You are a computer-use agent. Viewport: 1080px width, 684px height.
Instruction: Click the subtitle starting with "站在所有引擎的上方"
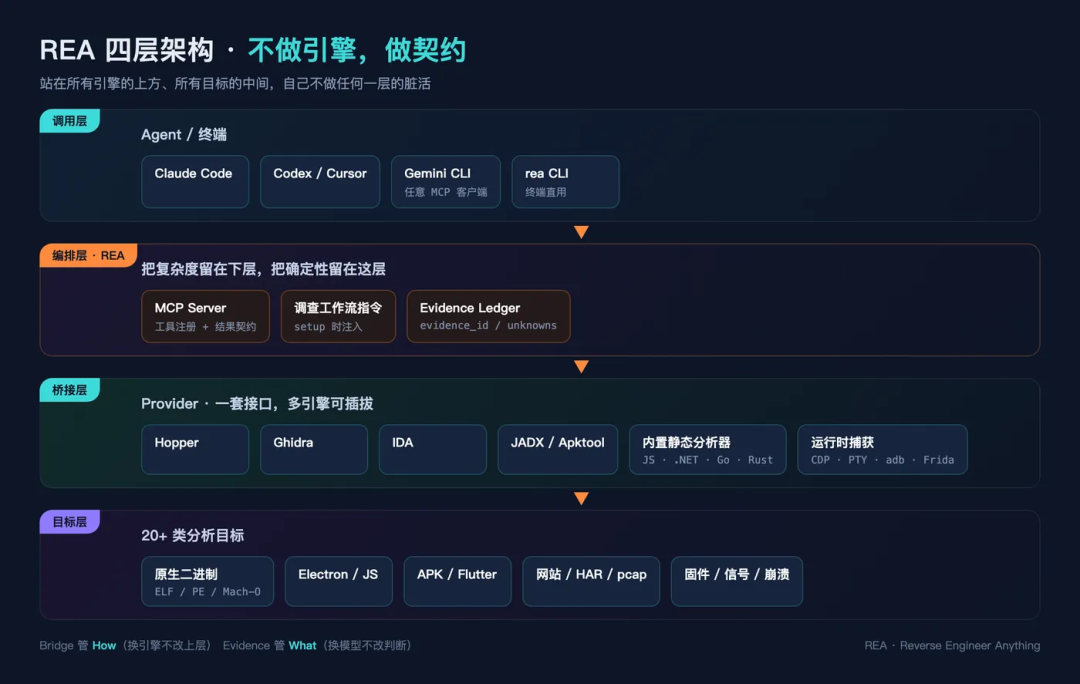click(x=235, y=83)
